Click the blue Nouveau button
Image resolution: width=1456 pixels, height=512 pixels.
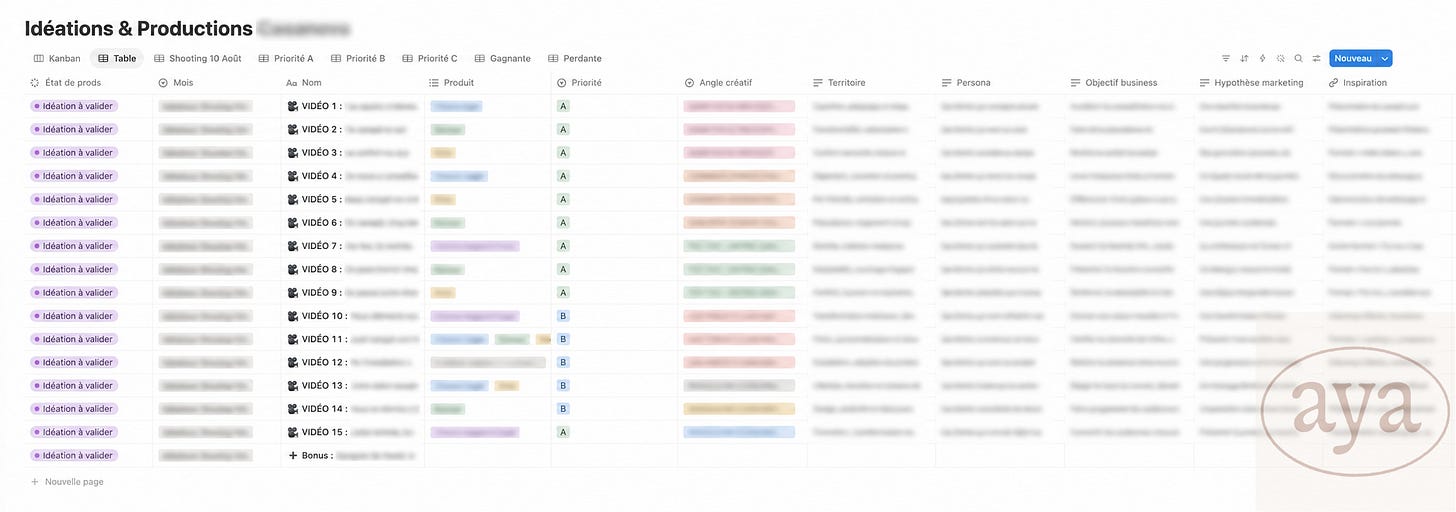click(1353, 58)
